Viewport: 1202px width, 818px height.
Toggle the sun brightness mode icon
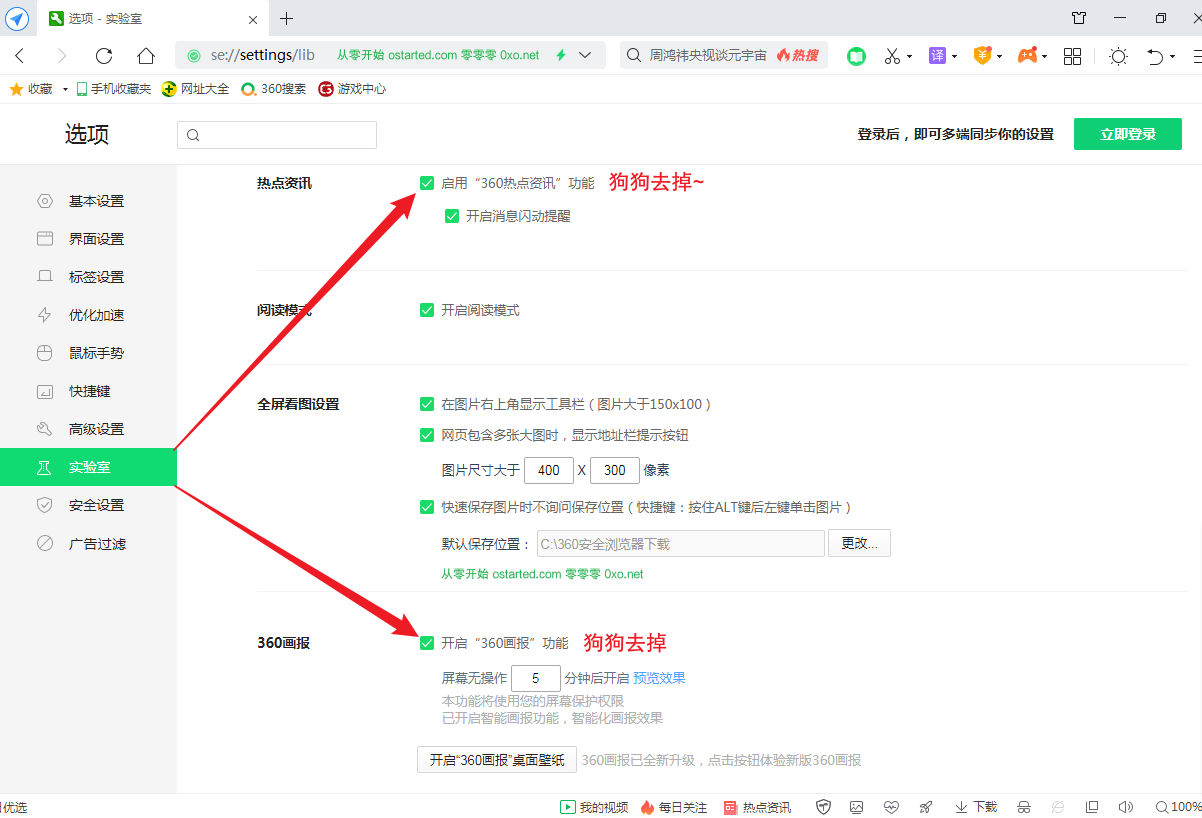pyautogui.click(x=1118, y=56)
